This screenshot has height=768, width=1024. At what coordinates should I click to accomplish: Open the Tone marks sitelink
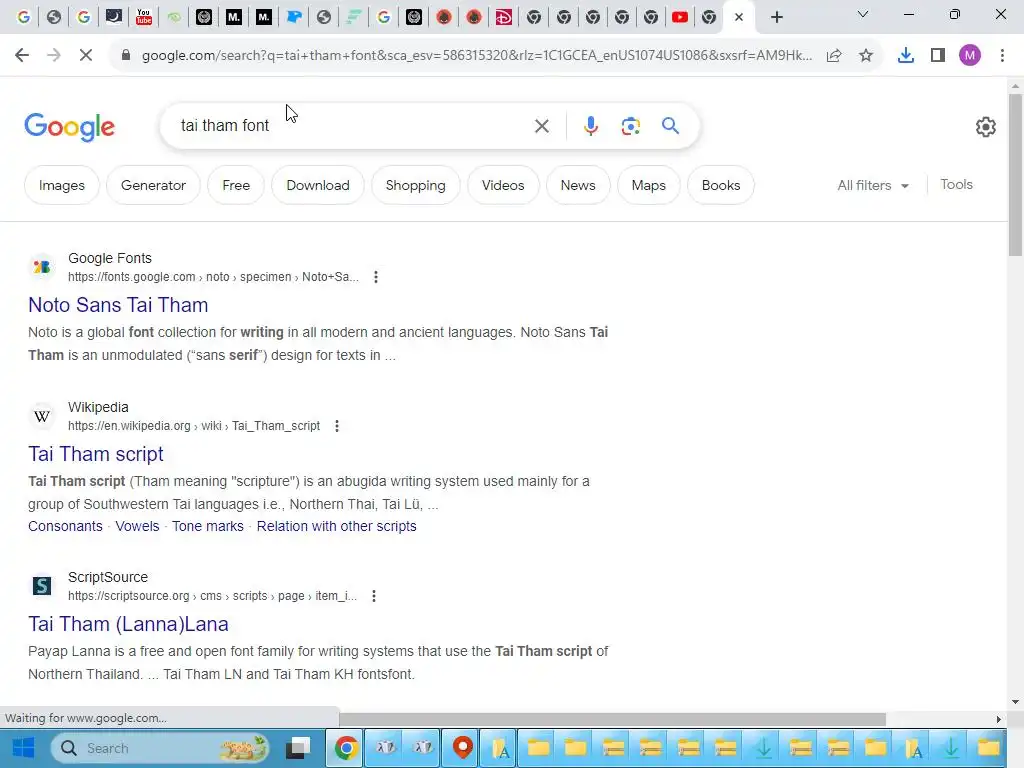[x=208, y=526]
